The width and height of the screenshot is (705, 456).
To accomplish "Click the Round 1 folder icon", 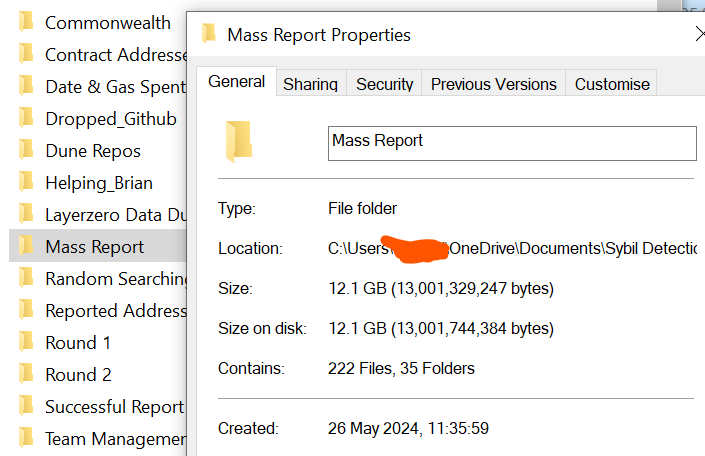I will [26, 342].
